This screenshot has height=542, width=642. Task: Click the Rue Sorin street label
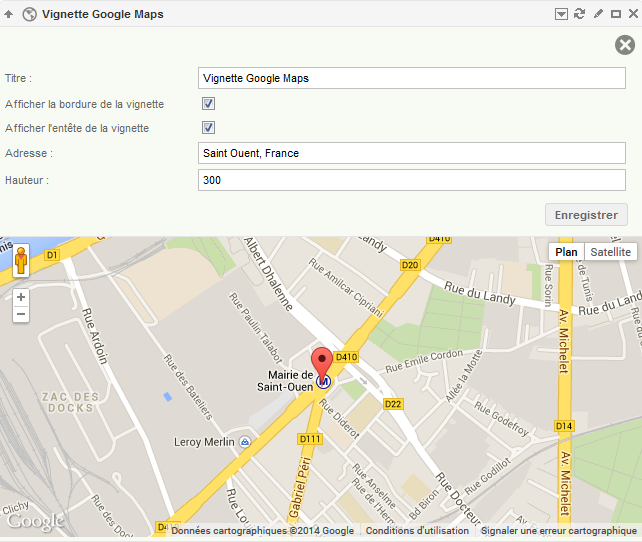(549, 285)
